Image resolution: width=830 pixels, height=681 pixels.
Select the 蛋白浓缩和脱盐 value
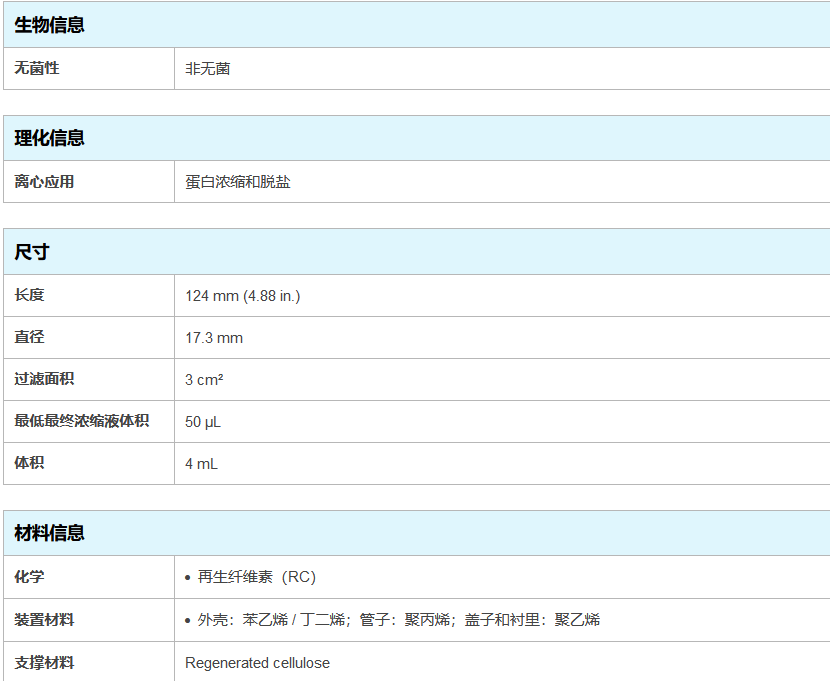[x=238, y=182]
